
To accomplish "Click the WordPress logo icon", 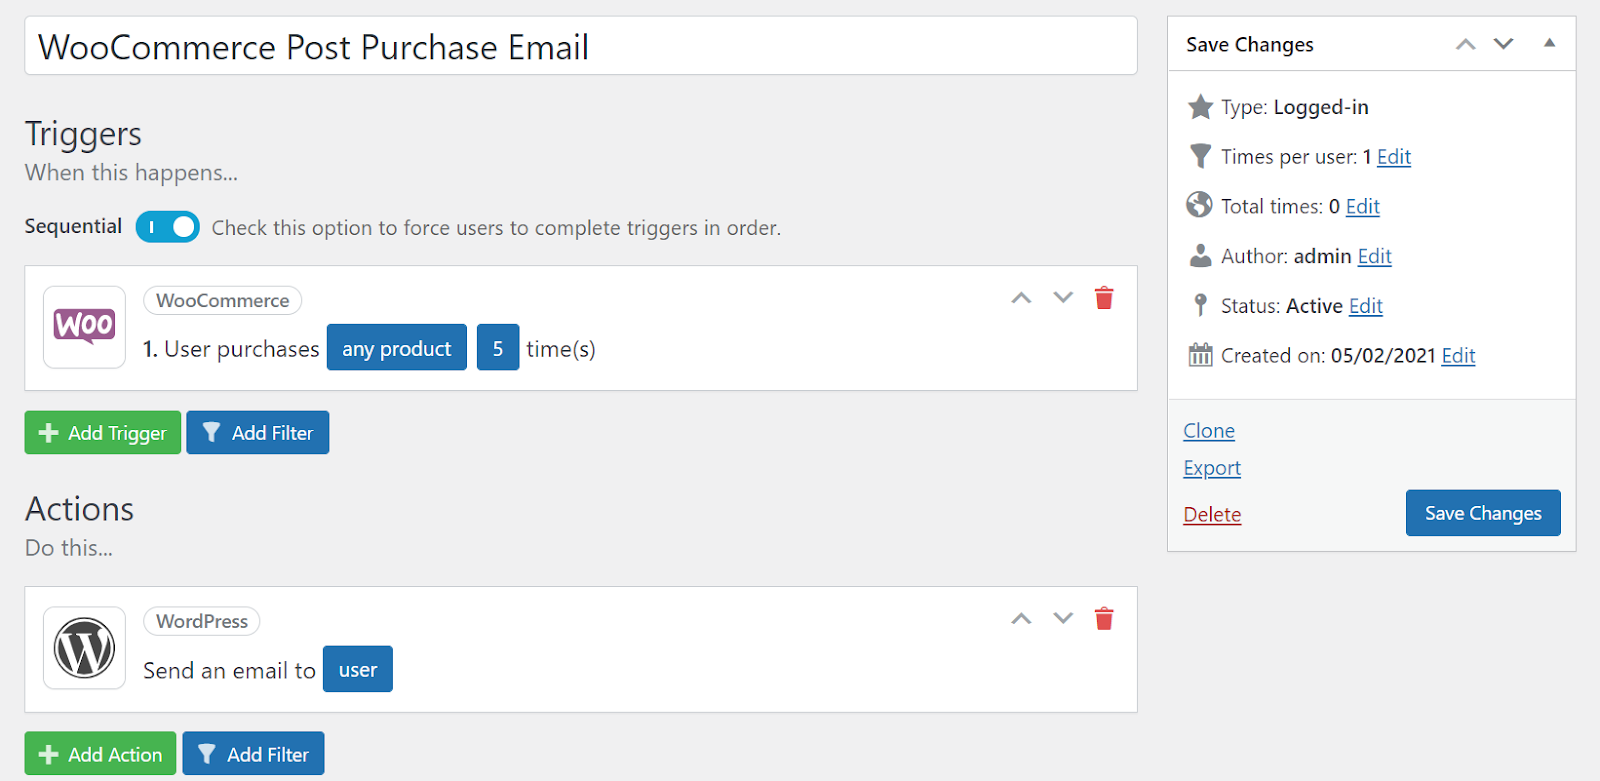I will point(84,648).
